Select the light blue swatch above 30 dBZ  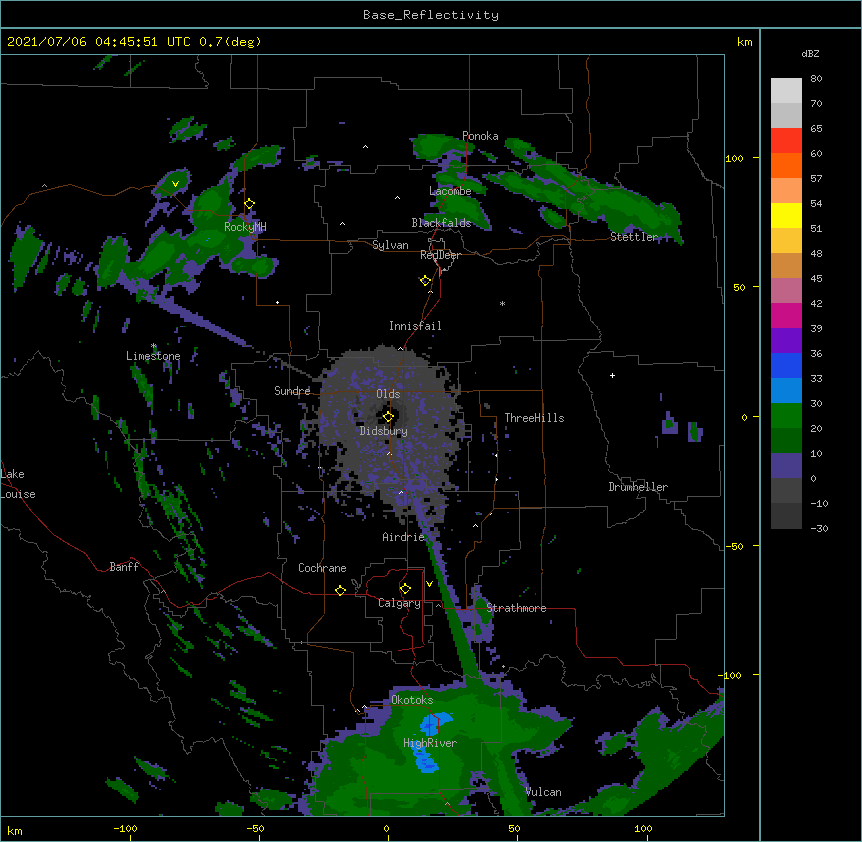pos(786,390)
